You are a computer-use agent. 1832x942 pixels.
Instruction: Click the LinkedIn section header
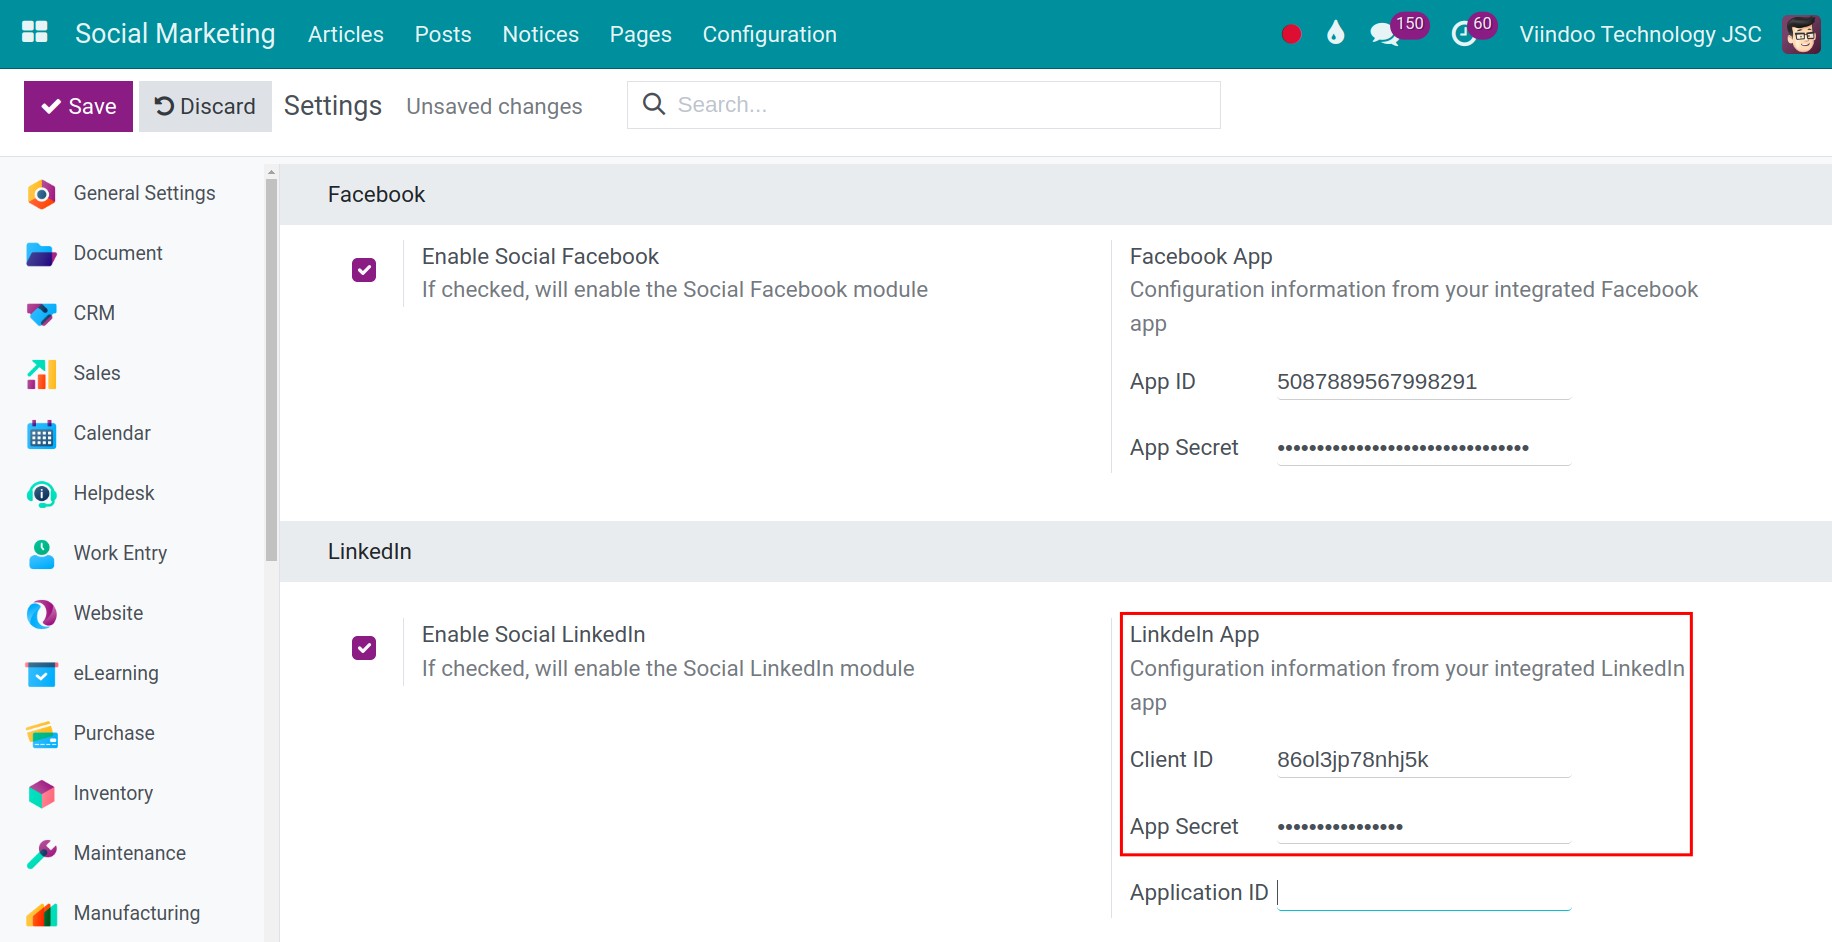coord(1056,551)
